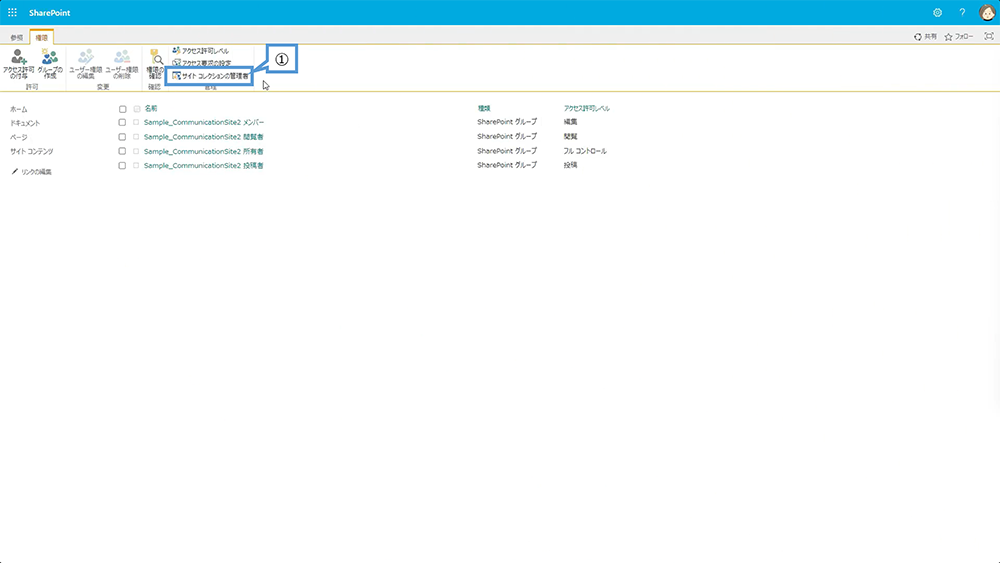
Task: Open the settings gear in the header
Action: [938, 13]
